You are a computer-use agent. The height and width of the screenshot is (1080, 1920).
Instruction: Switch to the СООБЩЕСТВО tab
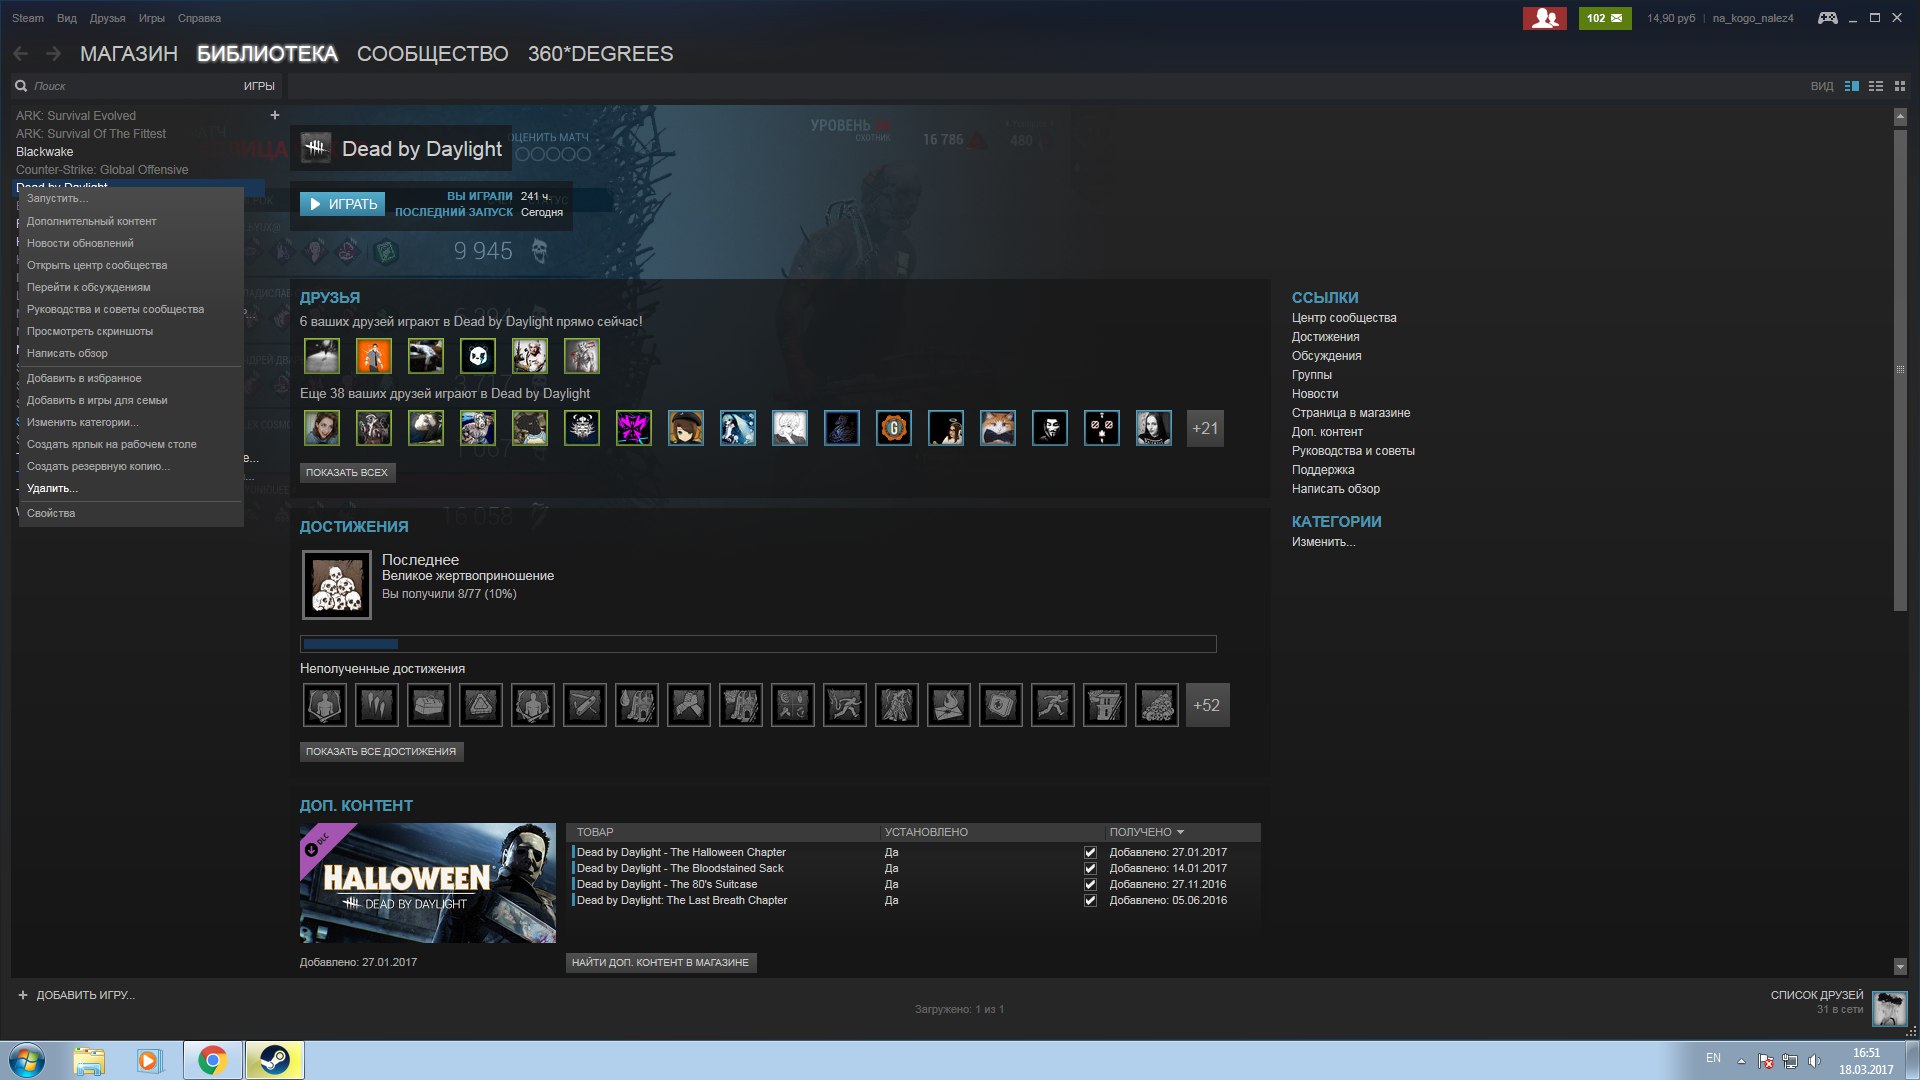(433, 54)
